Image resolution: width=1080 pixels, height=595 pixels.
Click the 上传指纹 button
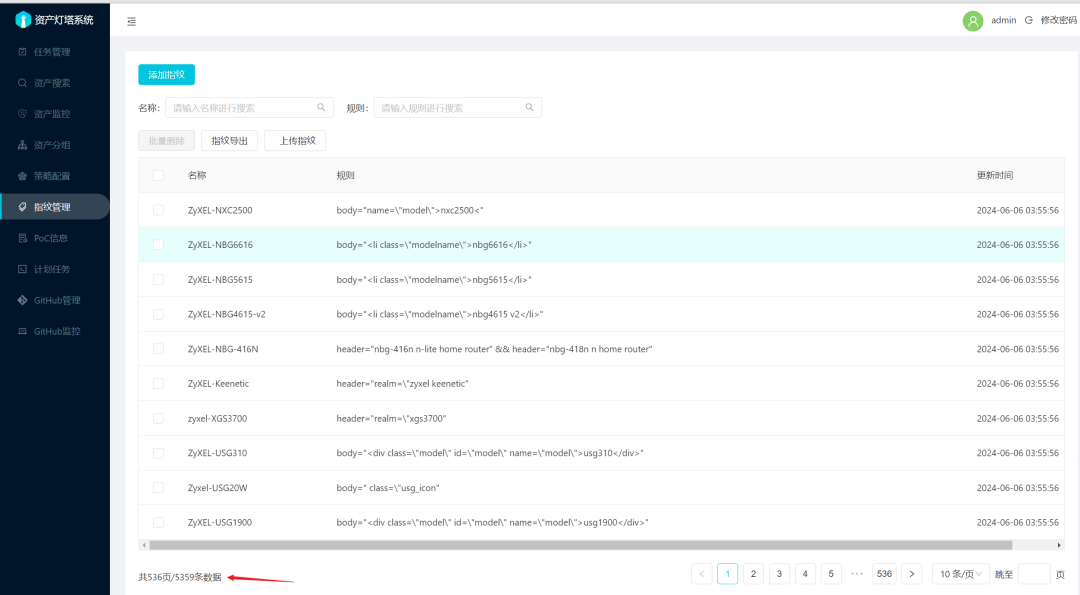click(x=296, y=141)
